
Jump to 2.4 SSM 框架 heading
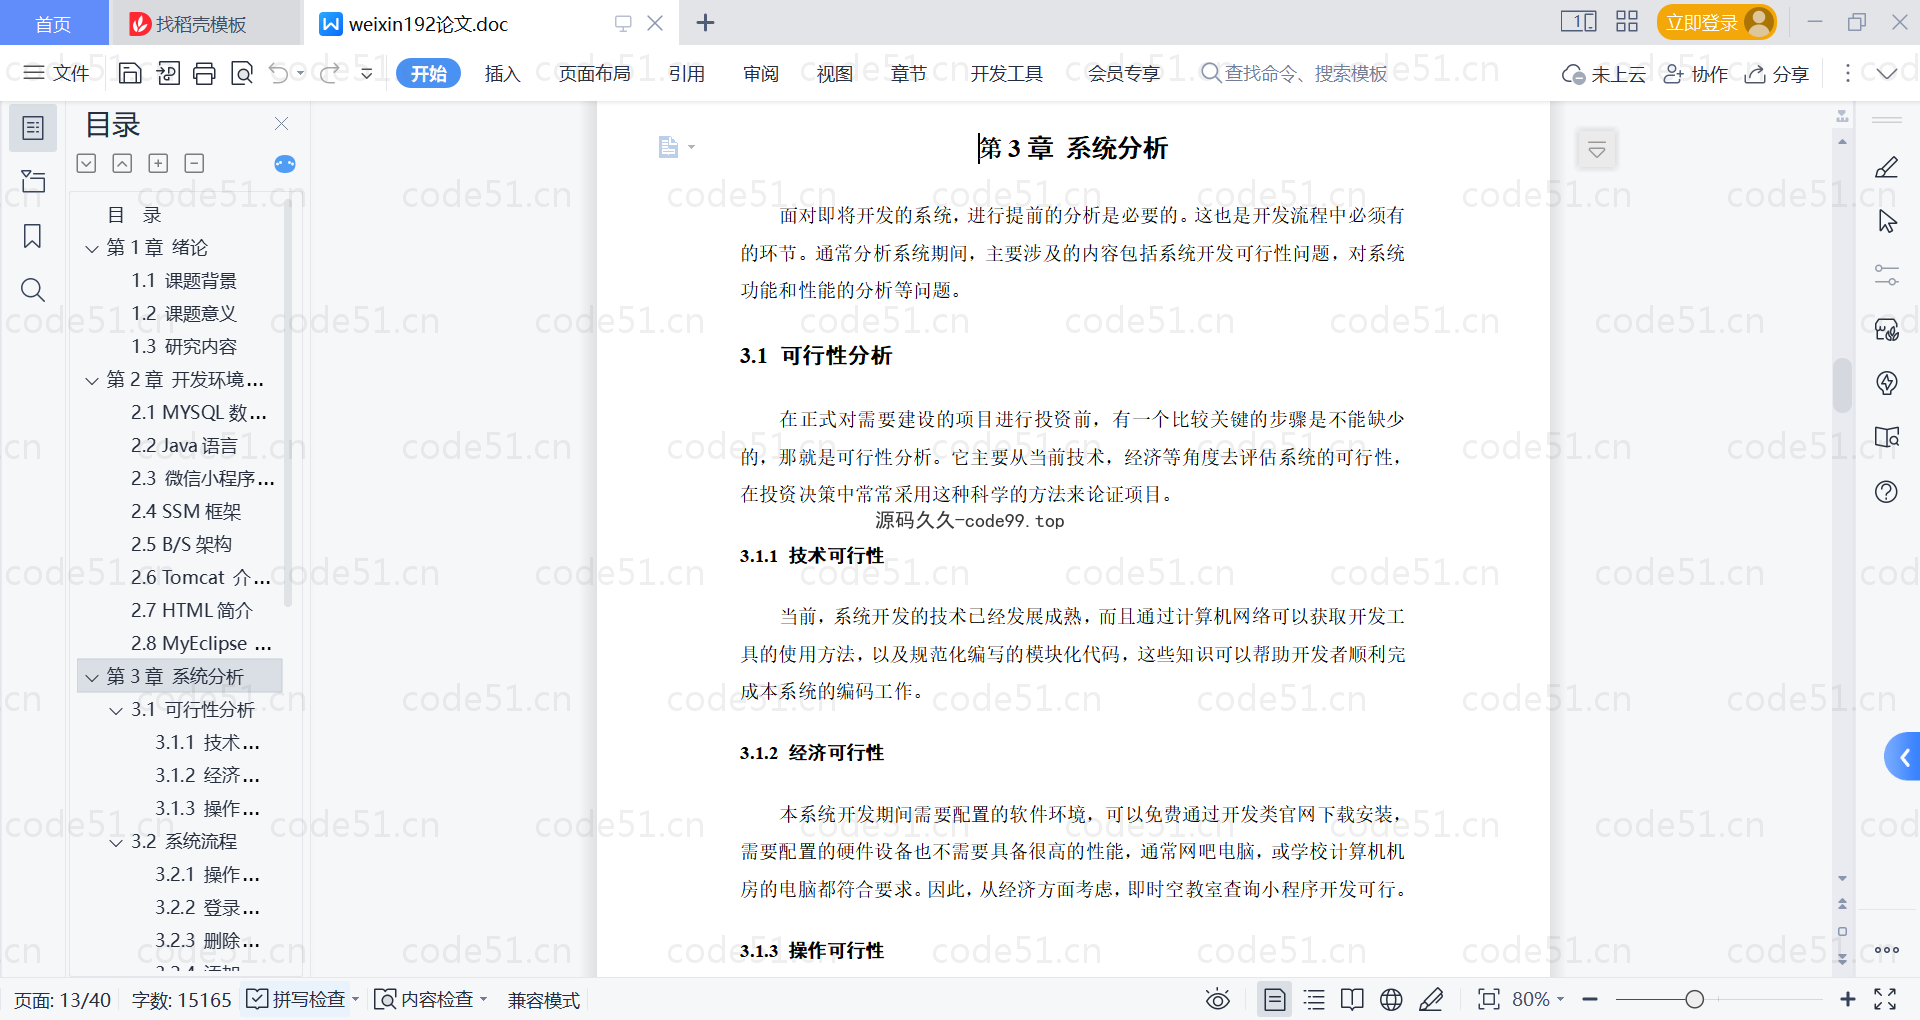pyautogui.click(x=186, y=512)
